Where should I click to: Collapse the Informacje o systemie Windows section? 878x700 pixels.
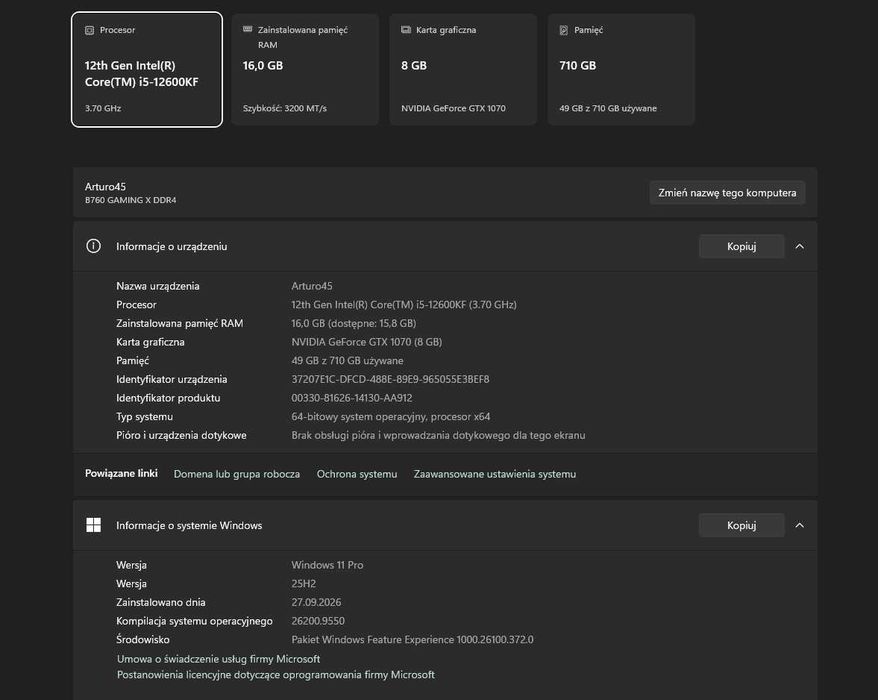800,525
